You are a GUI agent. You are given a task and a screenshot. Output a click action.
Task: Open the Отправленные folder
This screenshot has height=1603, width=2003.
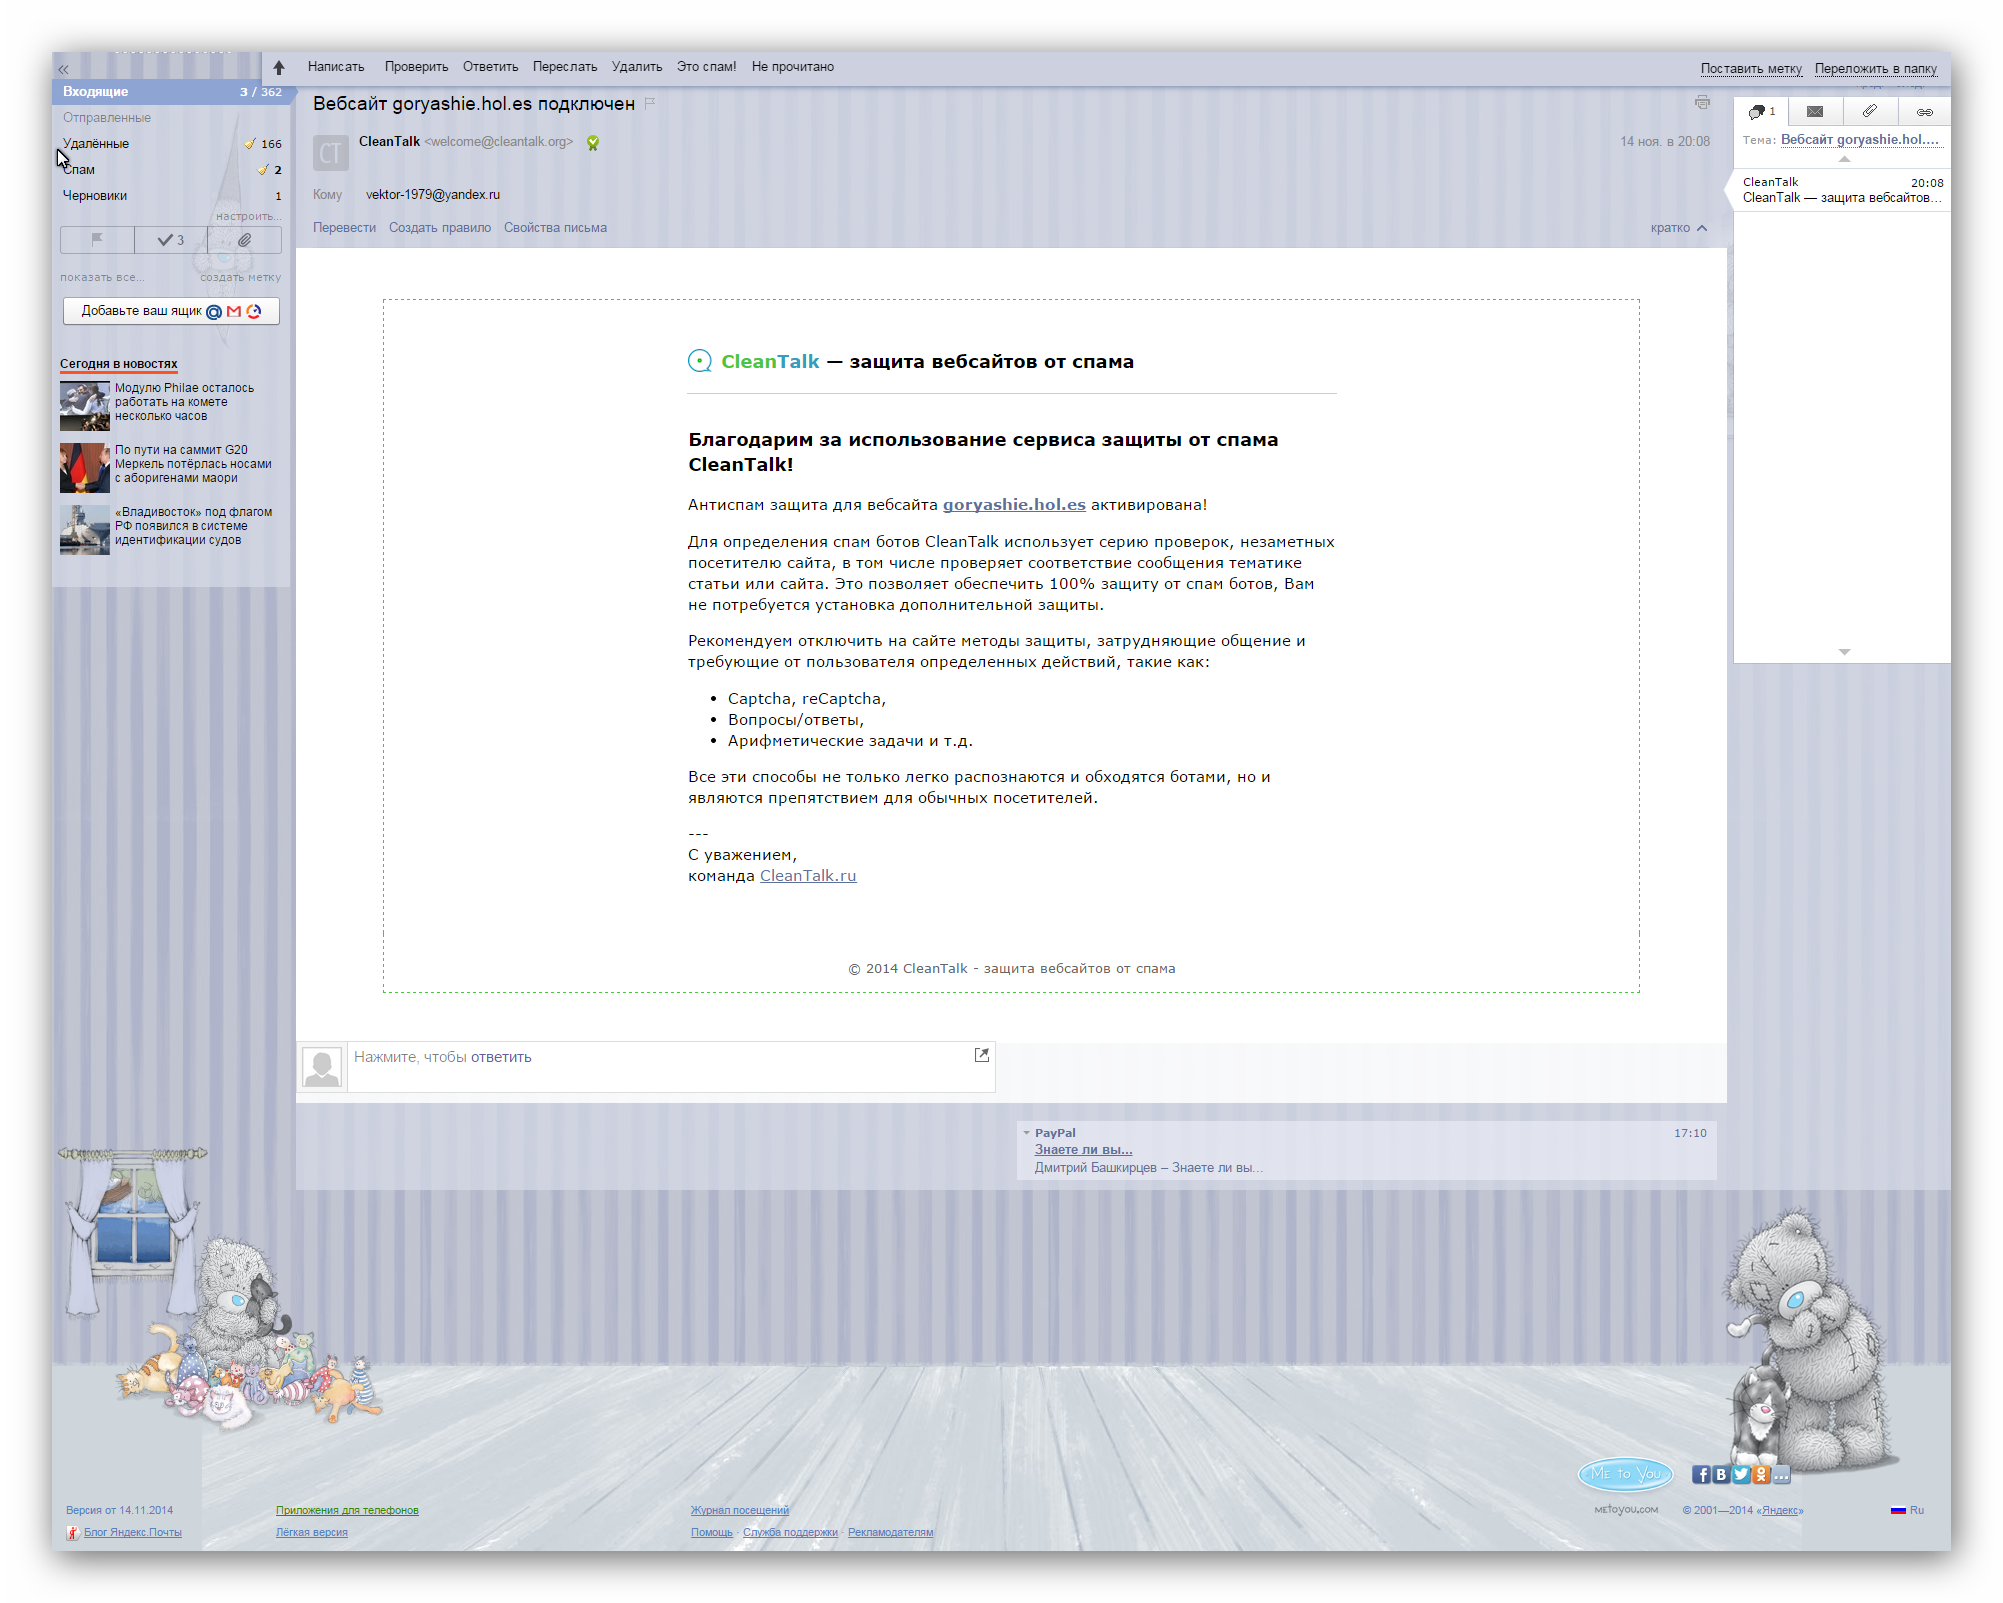pyautogui.click(x=107, y=118)
